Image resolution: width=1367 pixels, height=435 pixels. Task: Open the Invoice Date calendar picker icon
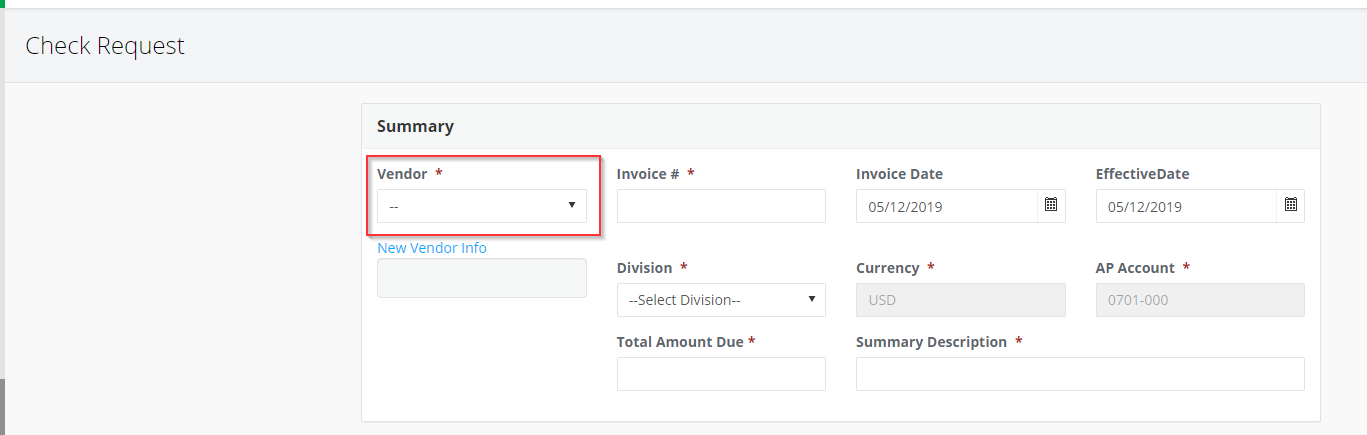1051,205
